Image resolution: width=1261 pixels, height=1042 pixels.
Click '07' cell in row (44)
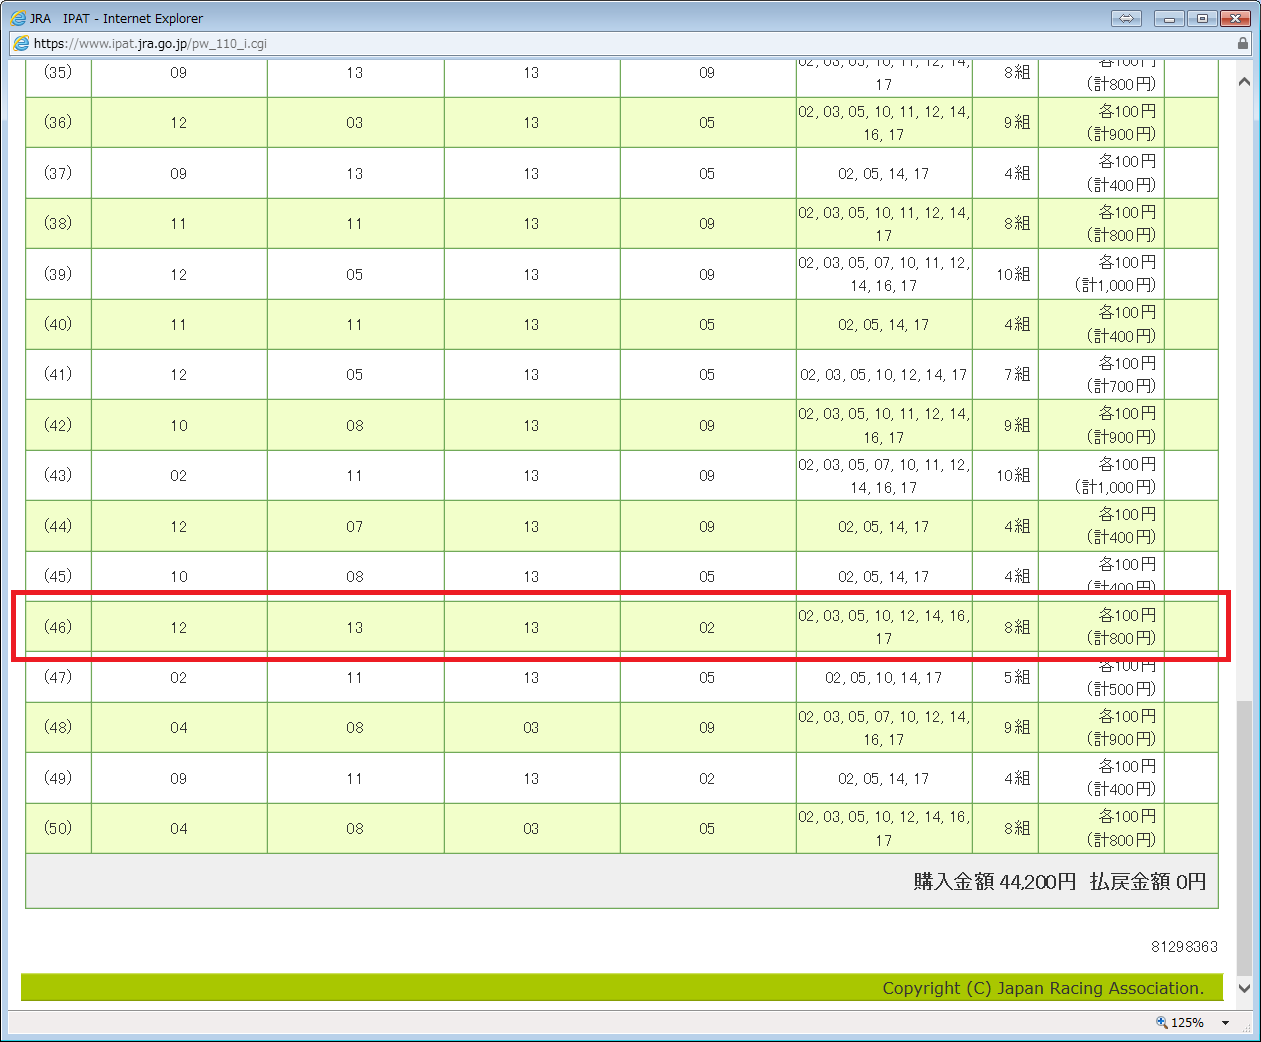pyautogui.click(x=355, y=526)
